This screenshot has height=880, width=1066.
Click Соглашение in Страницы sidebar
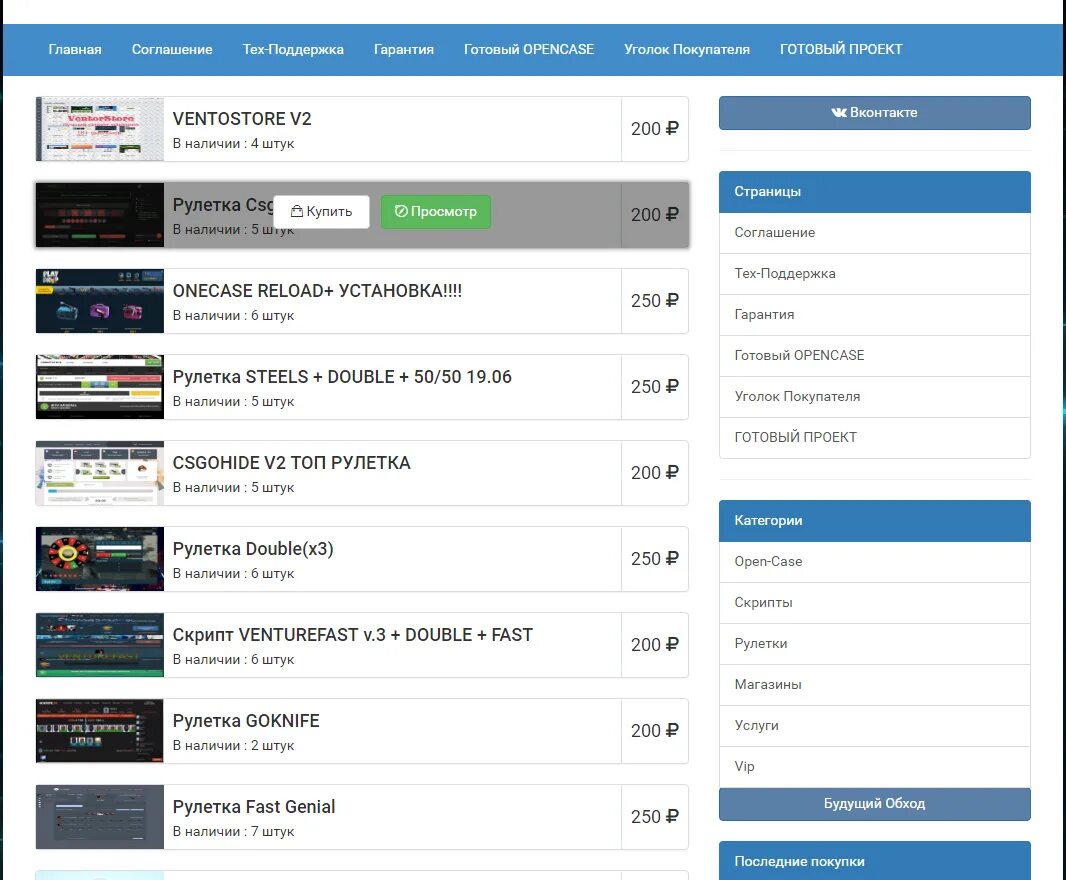click(x=874, y=233)
